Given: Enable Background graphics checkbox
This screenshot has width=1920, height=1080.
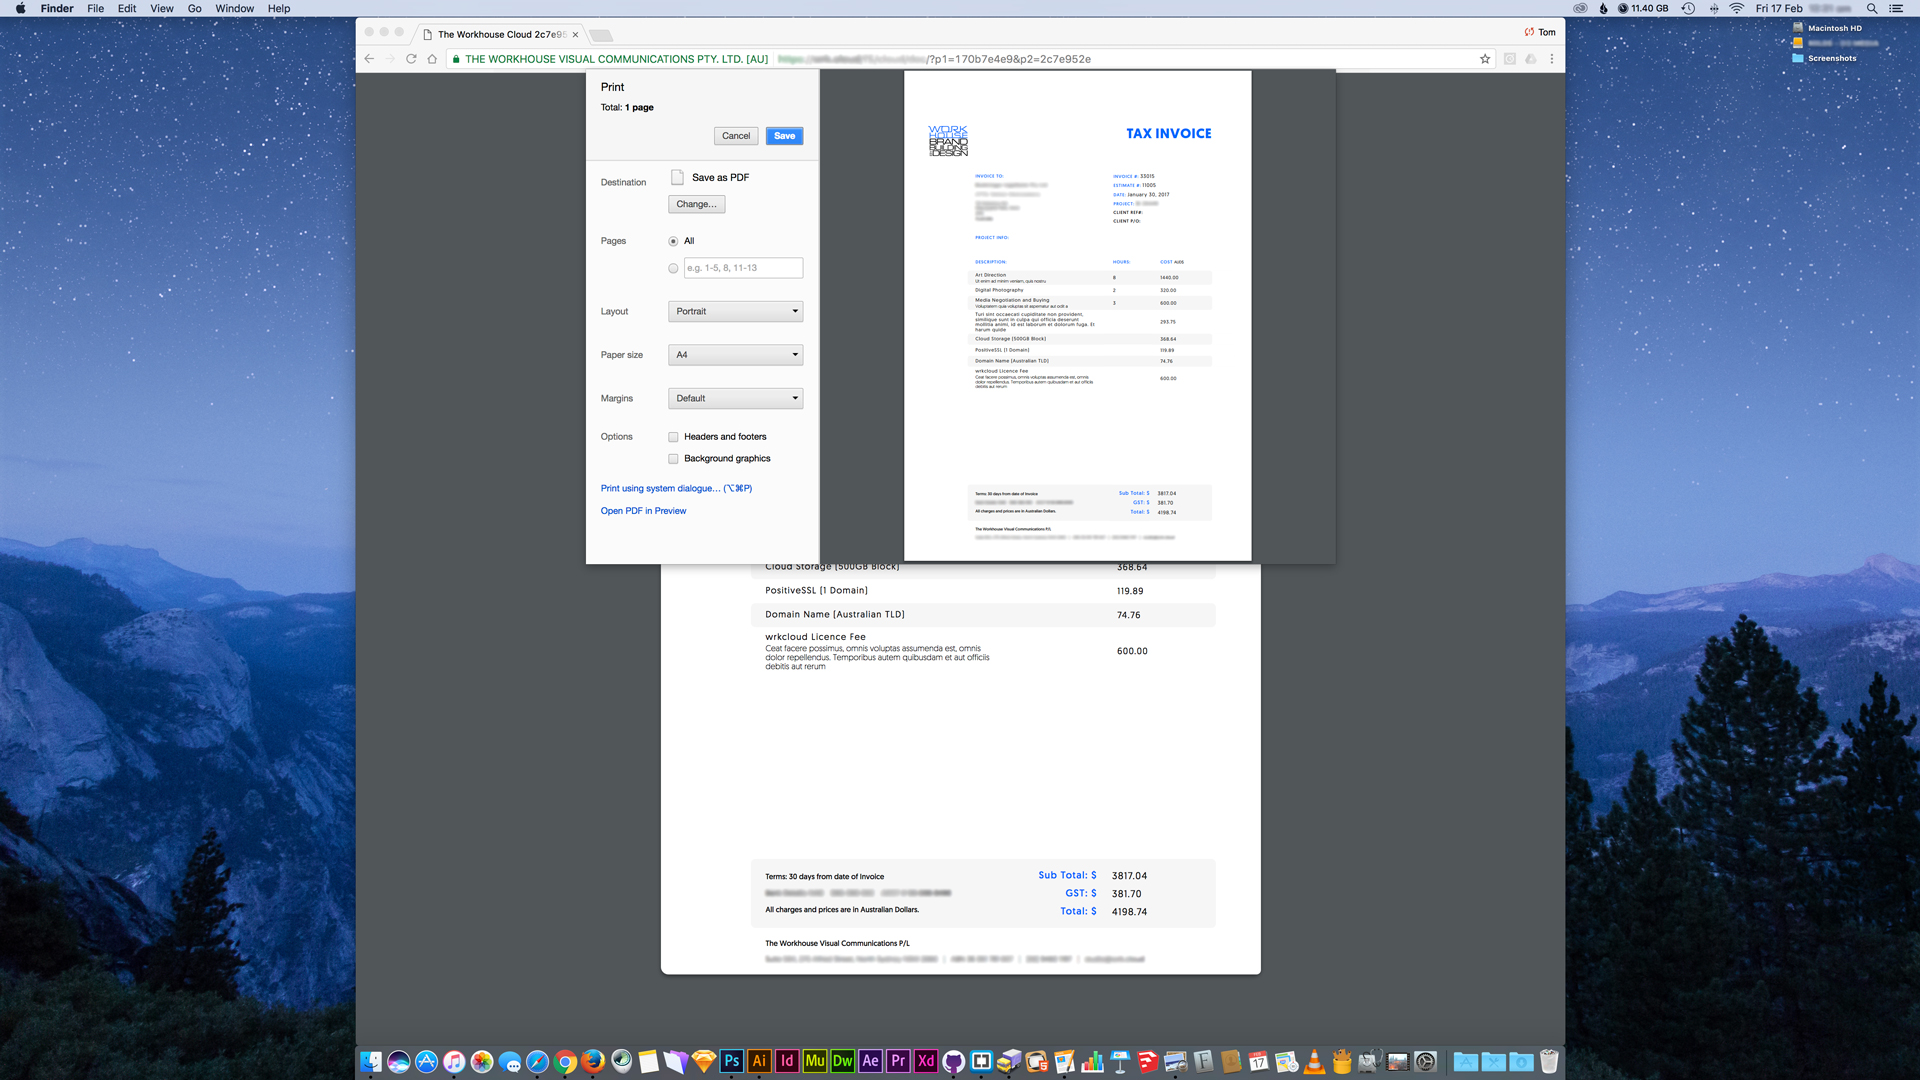Looking at the screenshot, I should coord(673,459).
